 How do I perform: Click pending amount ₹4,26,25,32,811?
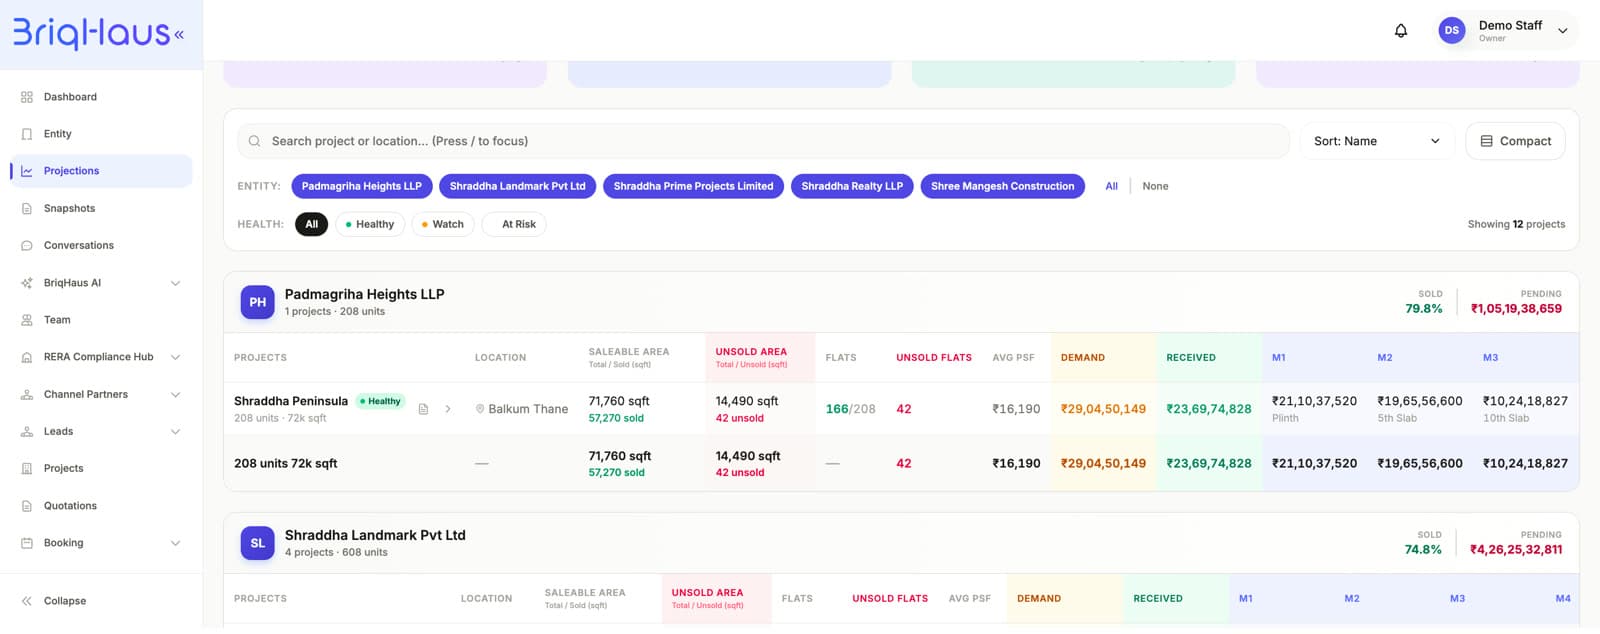[x=1516, y=550]
